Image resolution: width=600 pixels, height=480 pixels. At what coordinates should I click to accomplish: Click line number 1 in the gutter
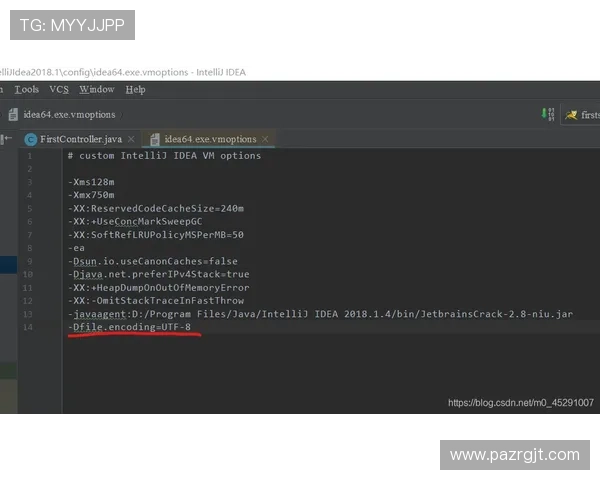[x=29, y=156]
